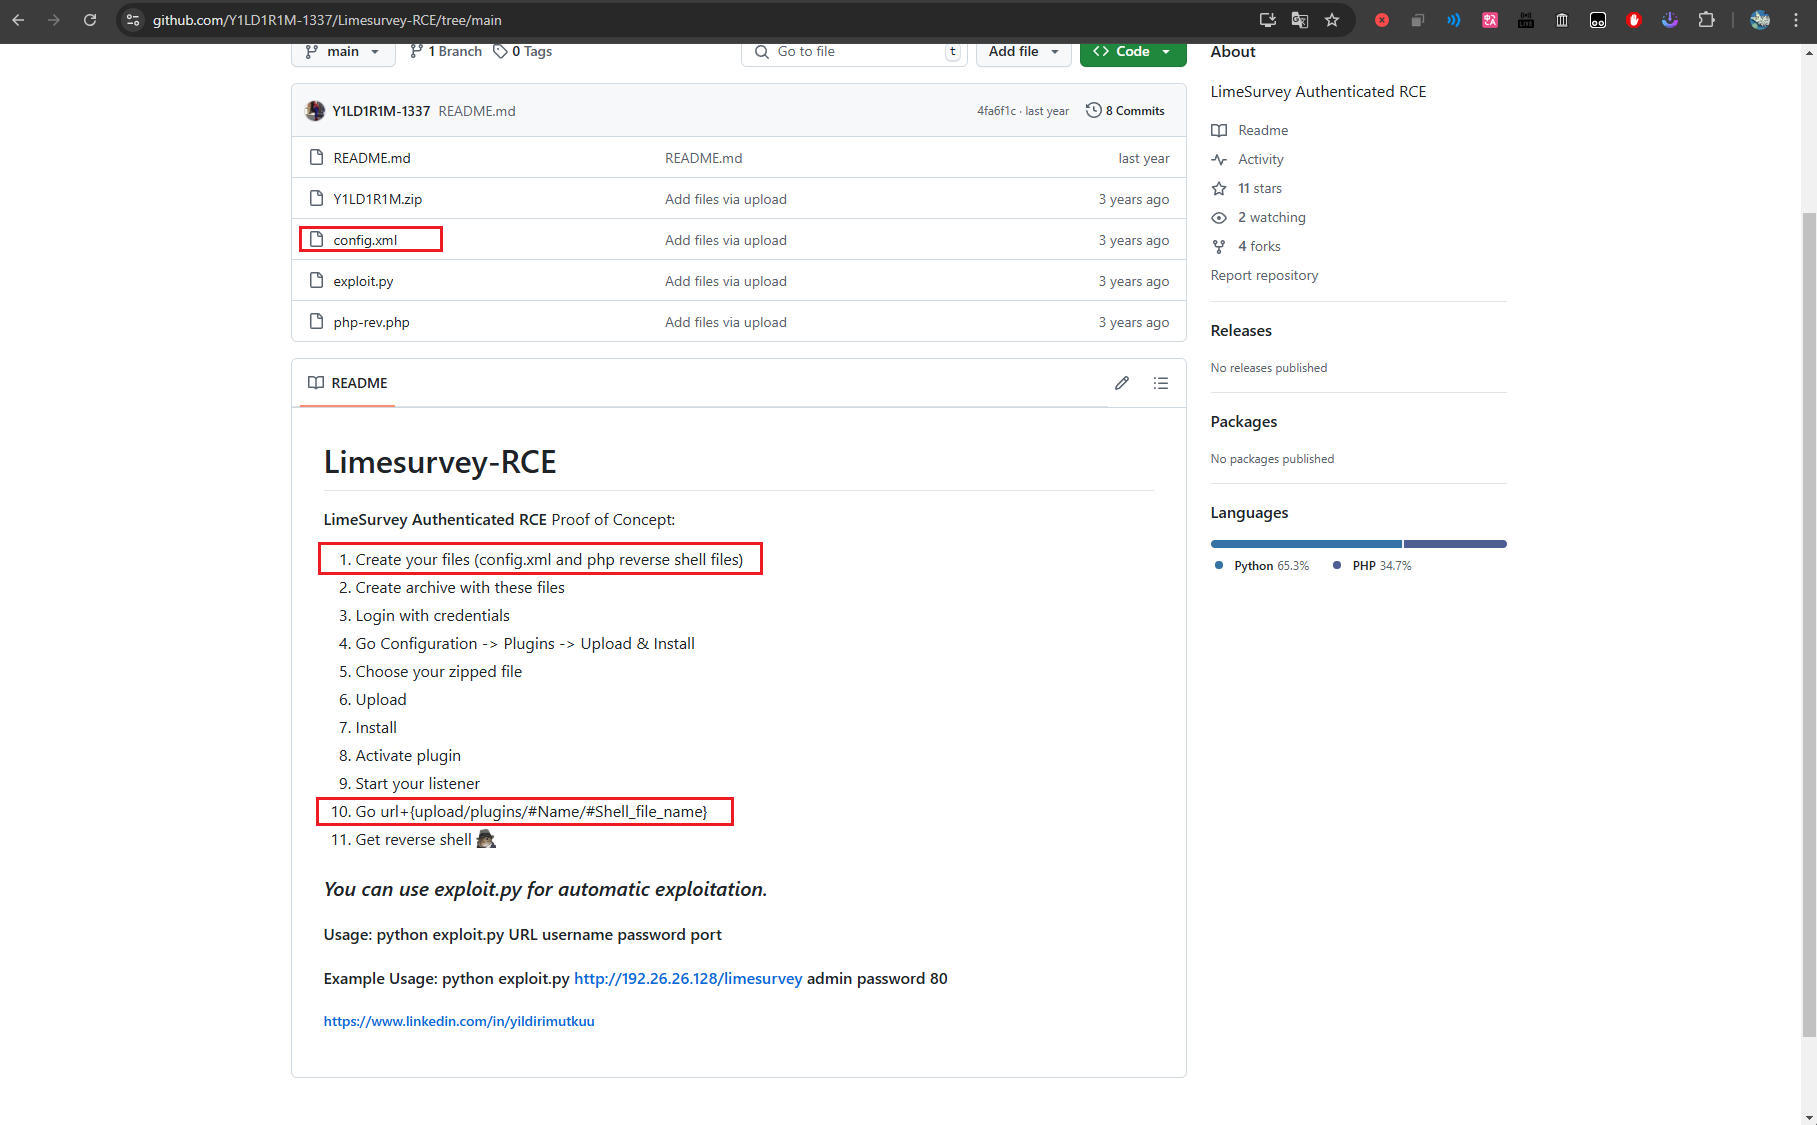Screen dimensions: 1817x1125
Task: Open the Packages heading link
Action: [x=1243, y=422]
